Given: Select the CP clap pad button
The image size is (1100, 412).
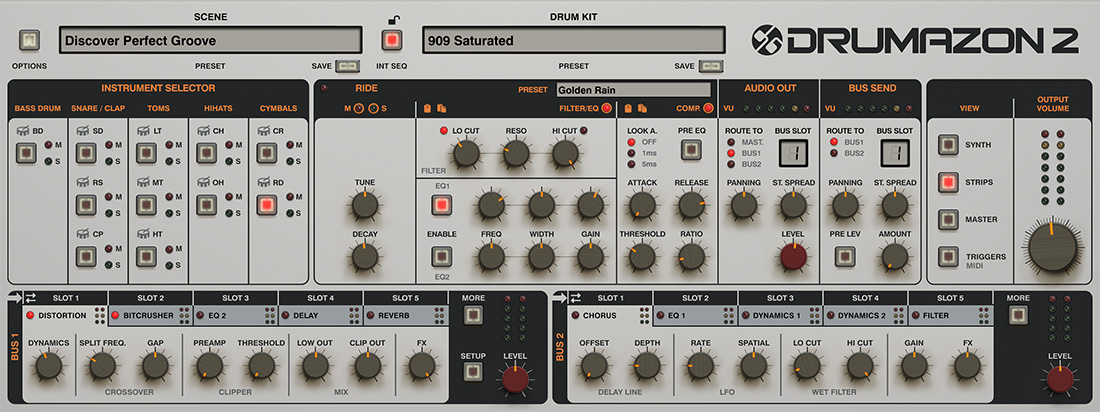Looking at the screenshot, I should [86, 256].
